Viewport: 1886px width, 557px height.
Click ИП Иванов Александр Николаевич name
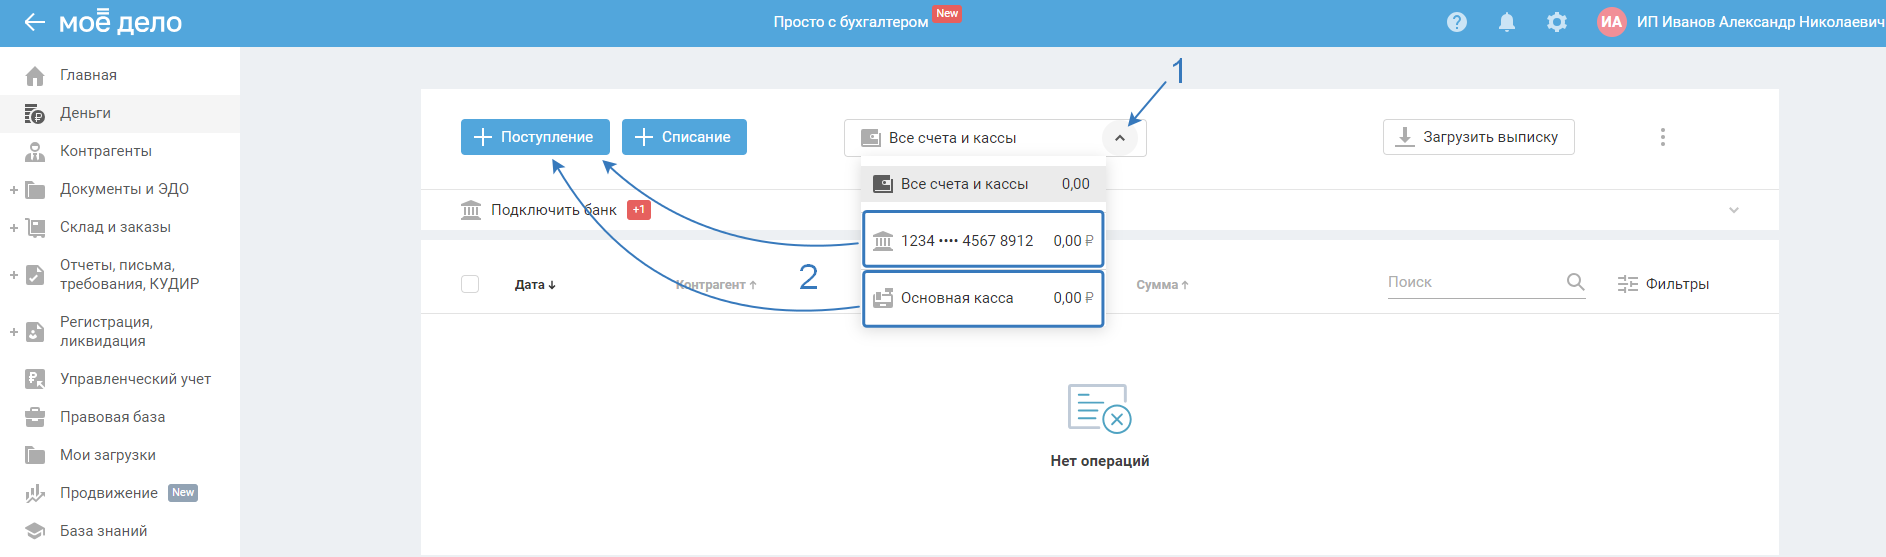pyautogui.click(x=1760, y=22)
